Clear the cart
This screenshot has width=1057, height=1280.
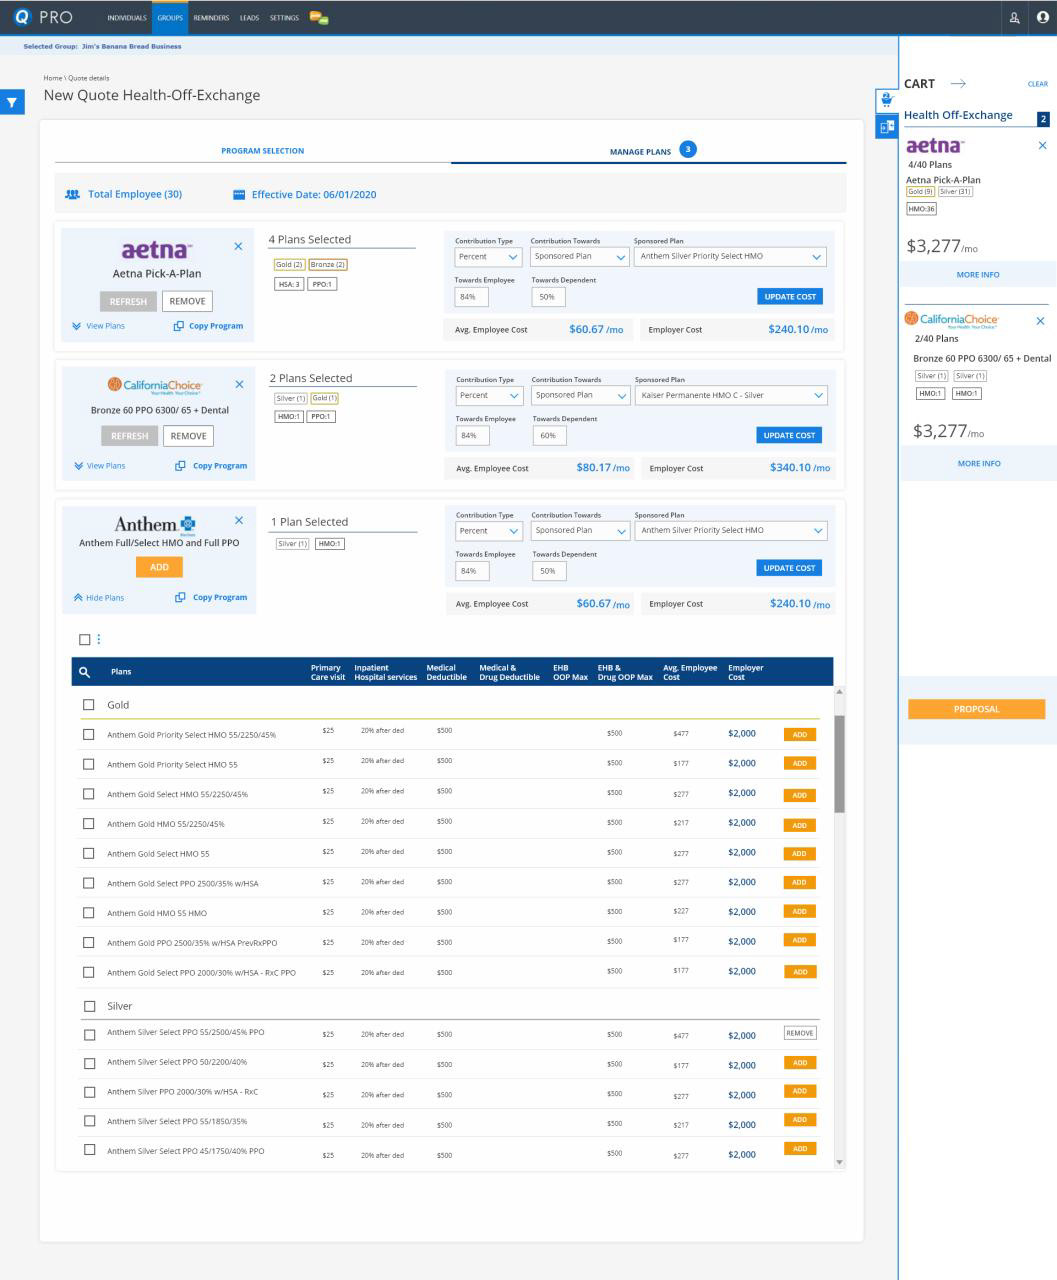pos(1038,84)
